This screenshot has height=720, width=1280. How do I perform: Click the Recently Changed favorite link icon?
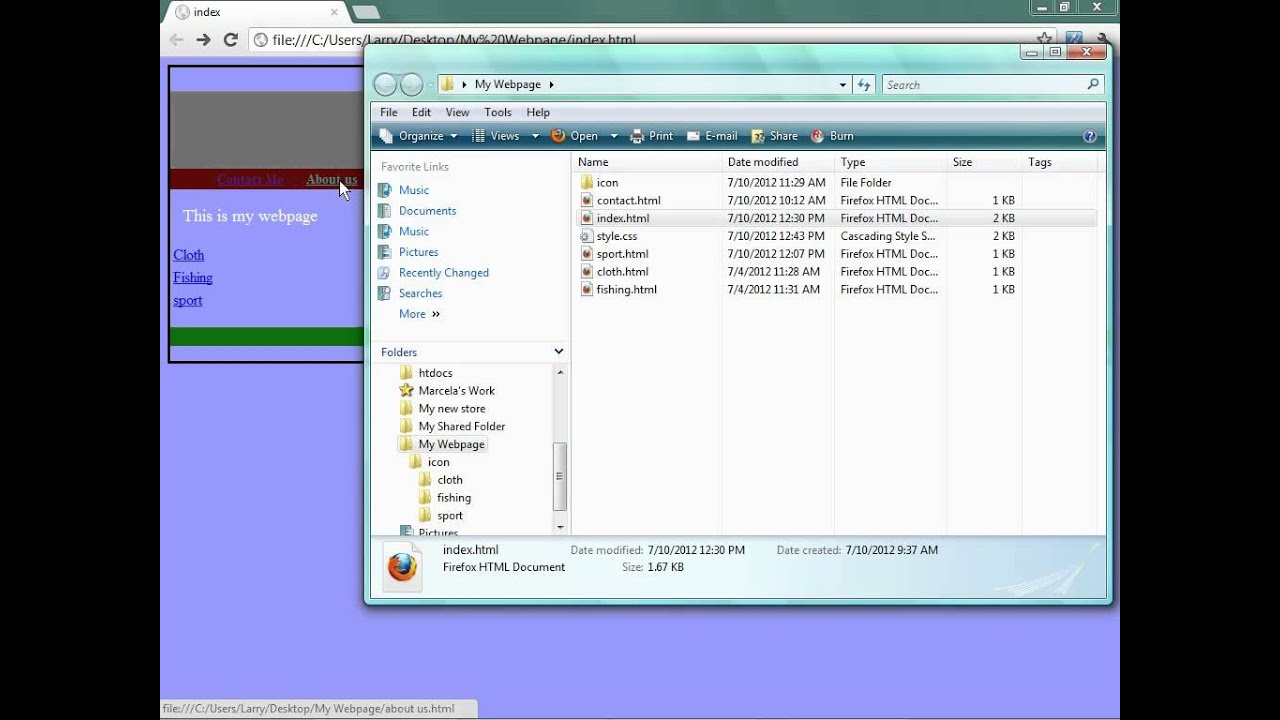(x=383, y=273)
